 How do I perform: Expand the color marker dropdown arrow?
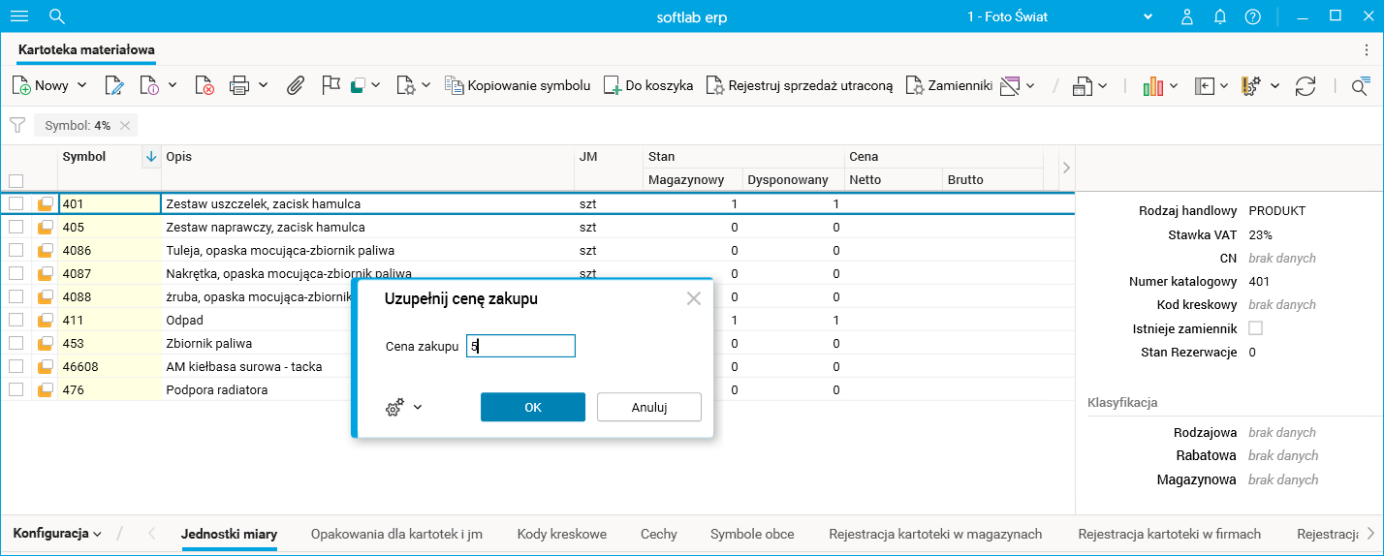click(376, 86)
